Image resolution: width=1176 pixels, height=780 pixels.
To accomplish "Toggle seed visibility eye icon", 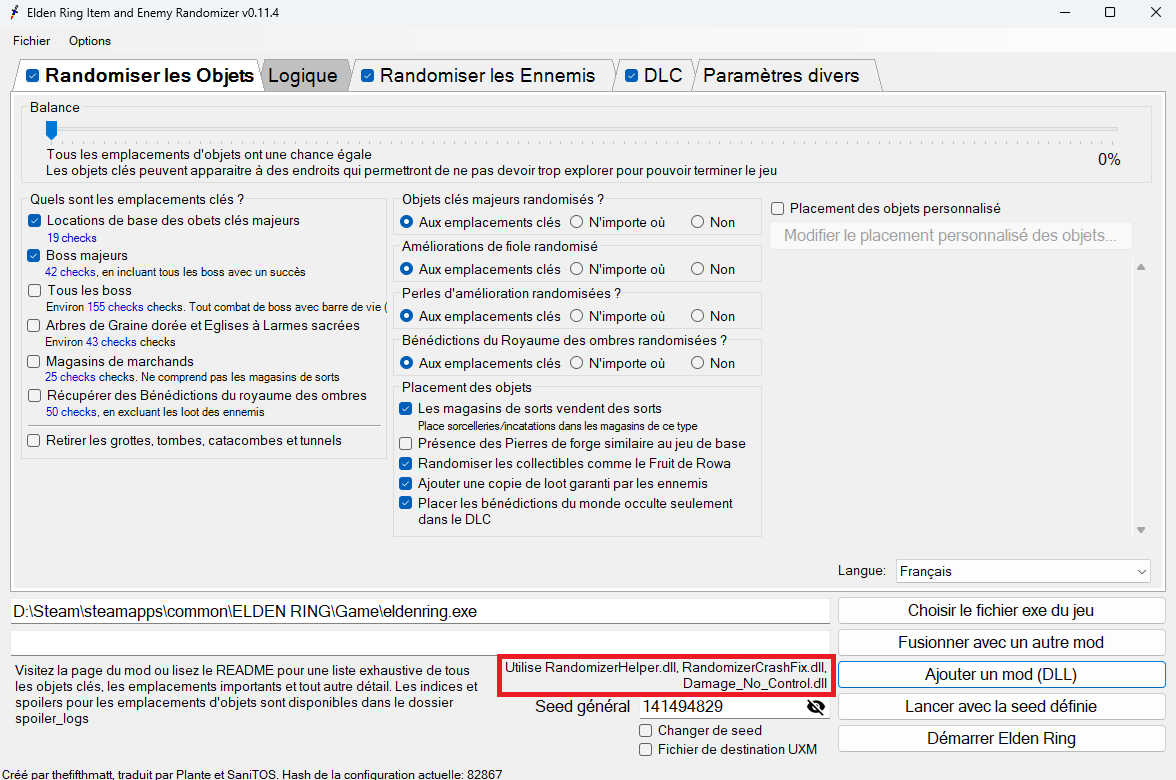I will [x=816, y=706].
